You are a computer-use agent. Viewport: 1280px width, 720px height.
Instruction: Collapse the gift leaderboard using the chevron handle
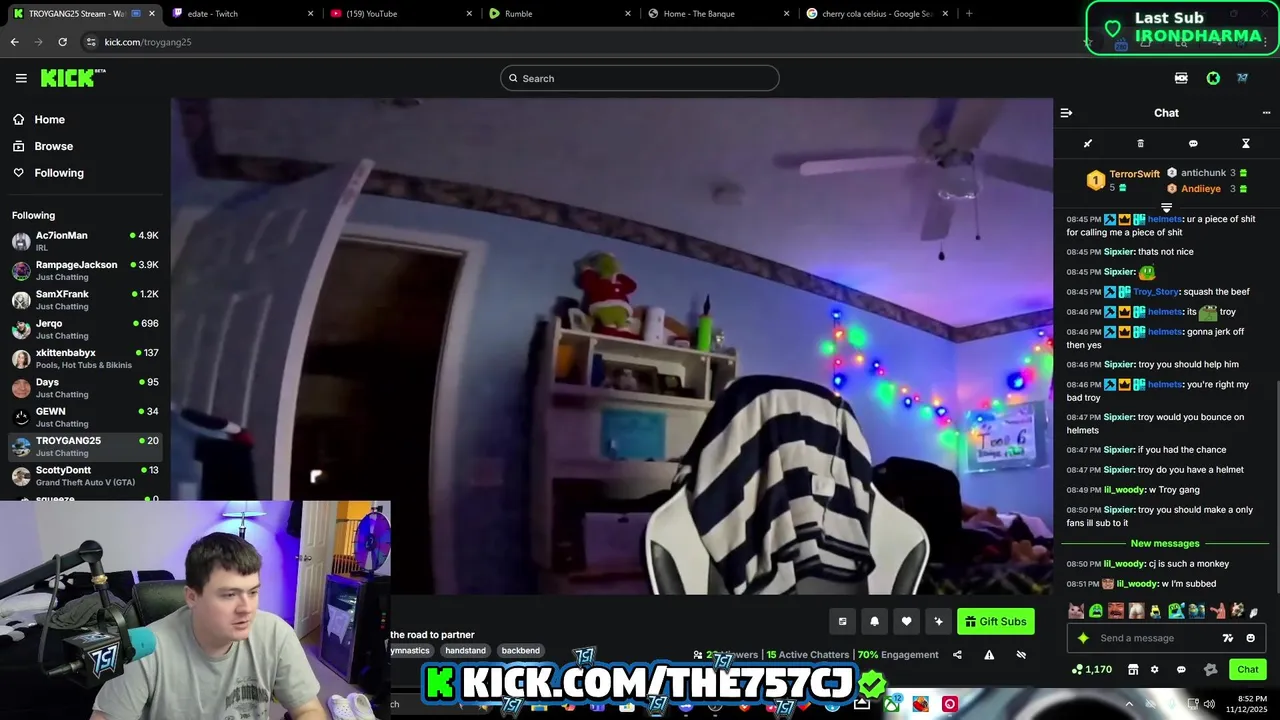point(1166,207)
